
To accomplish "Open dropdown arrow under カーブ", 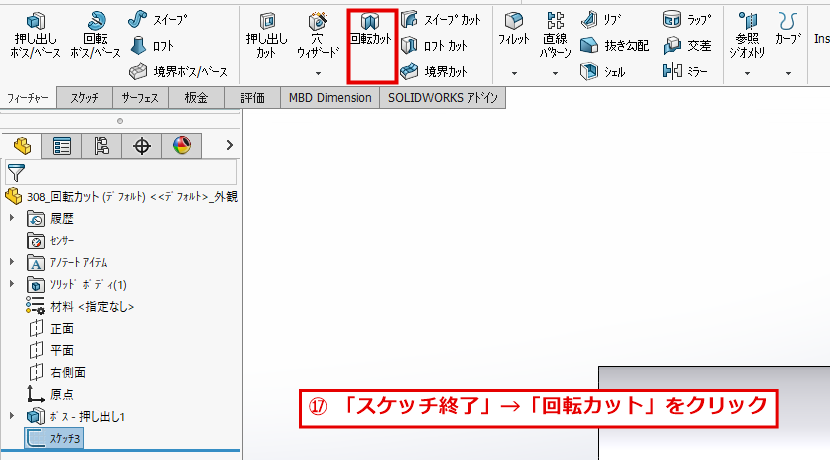I will (x=788, y=74).
